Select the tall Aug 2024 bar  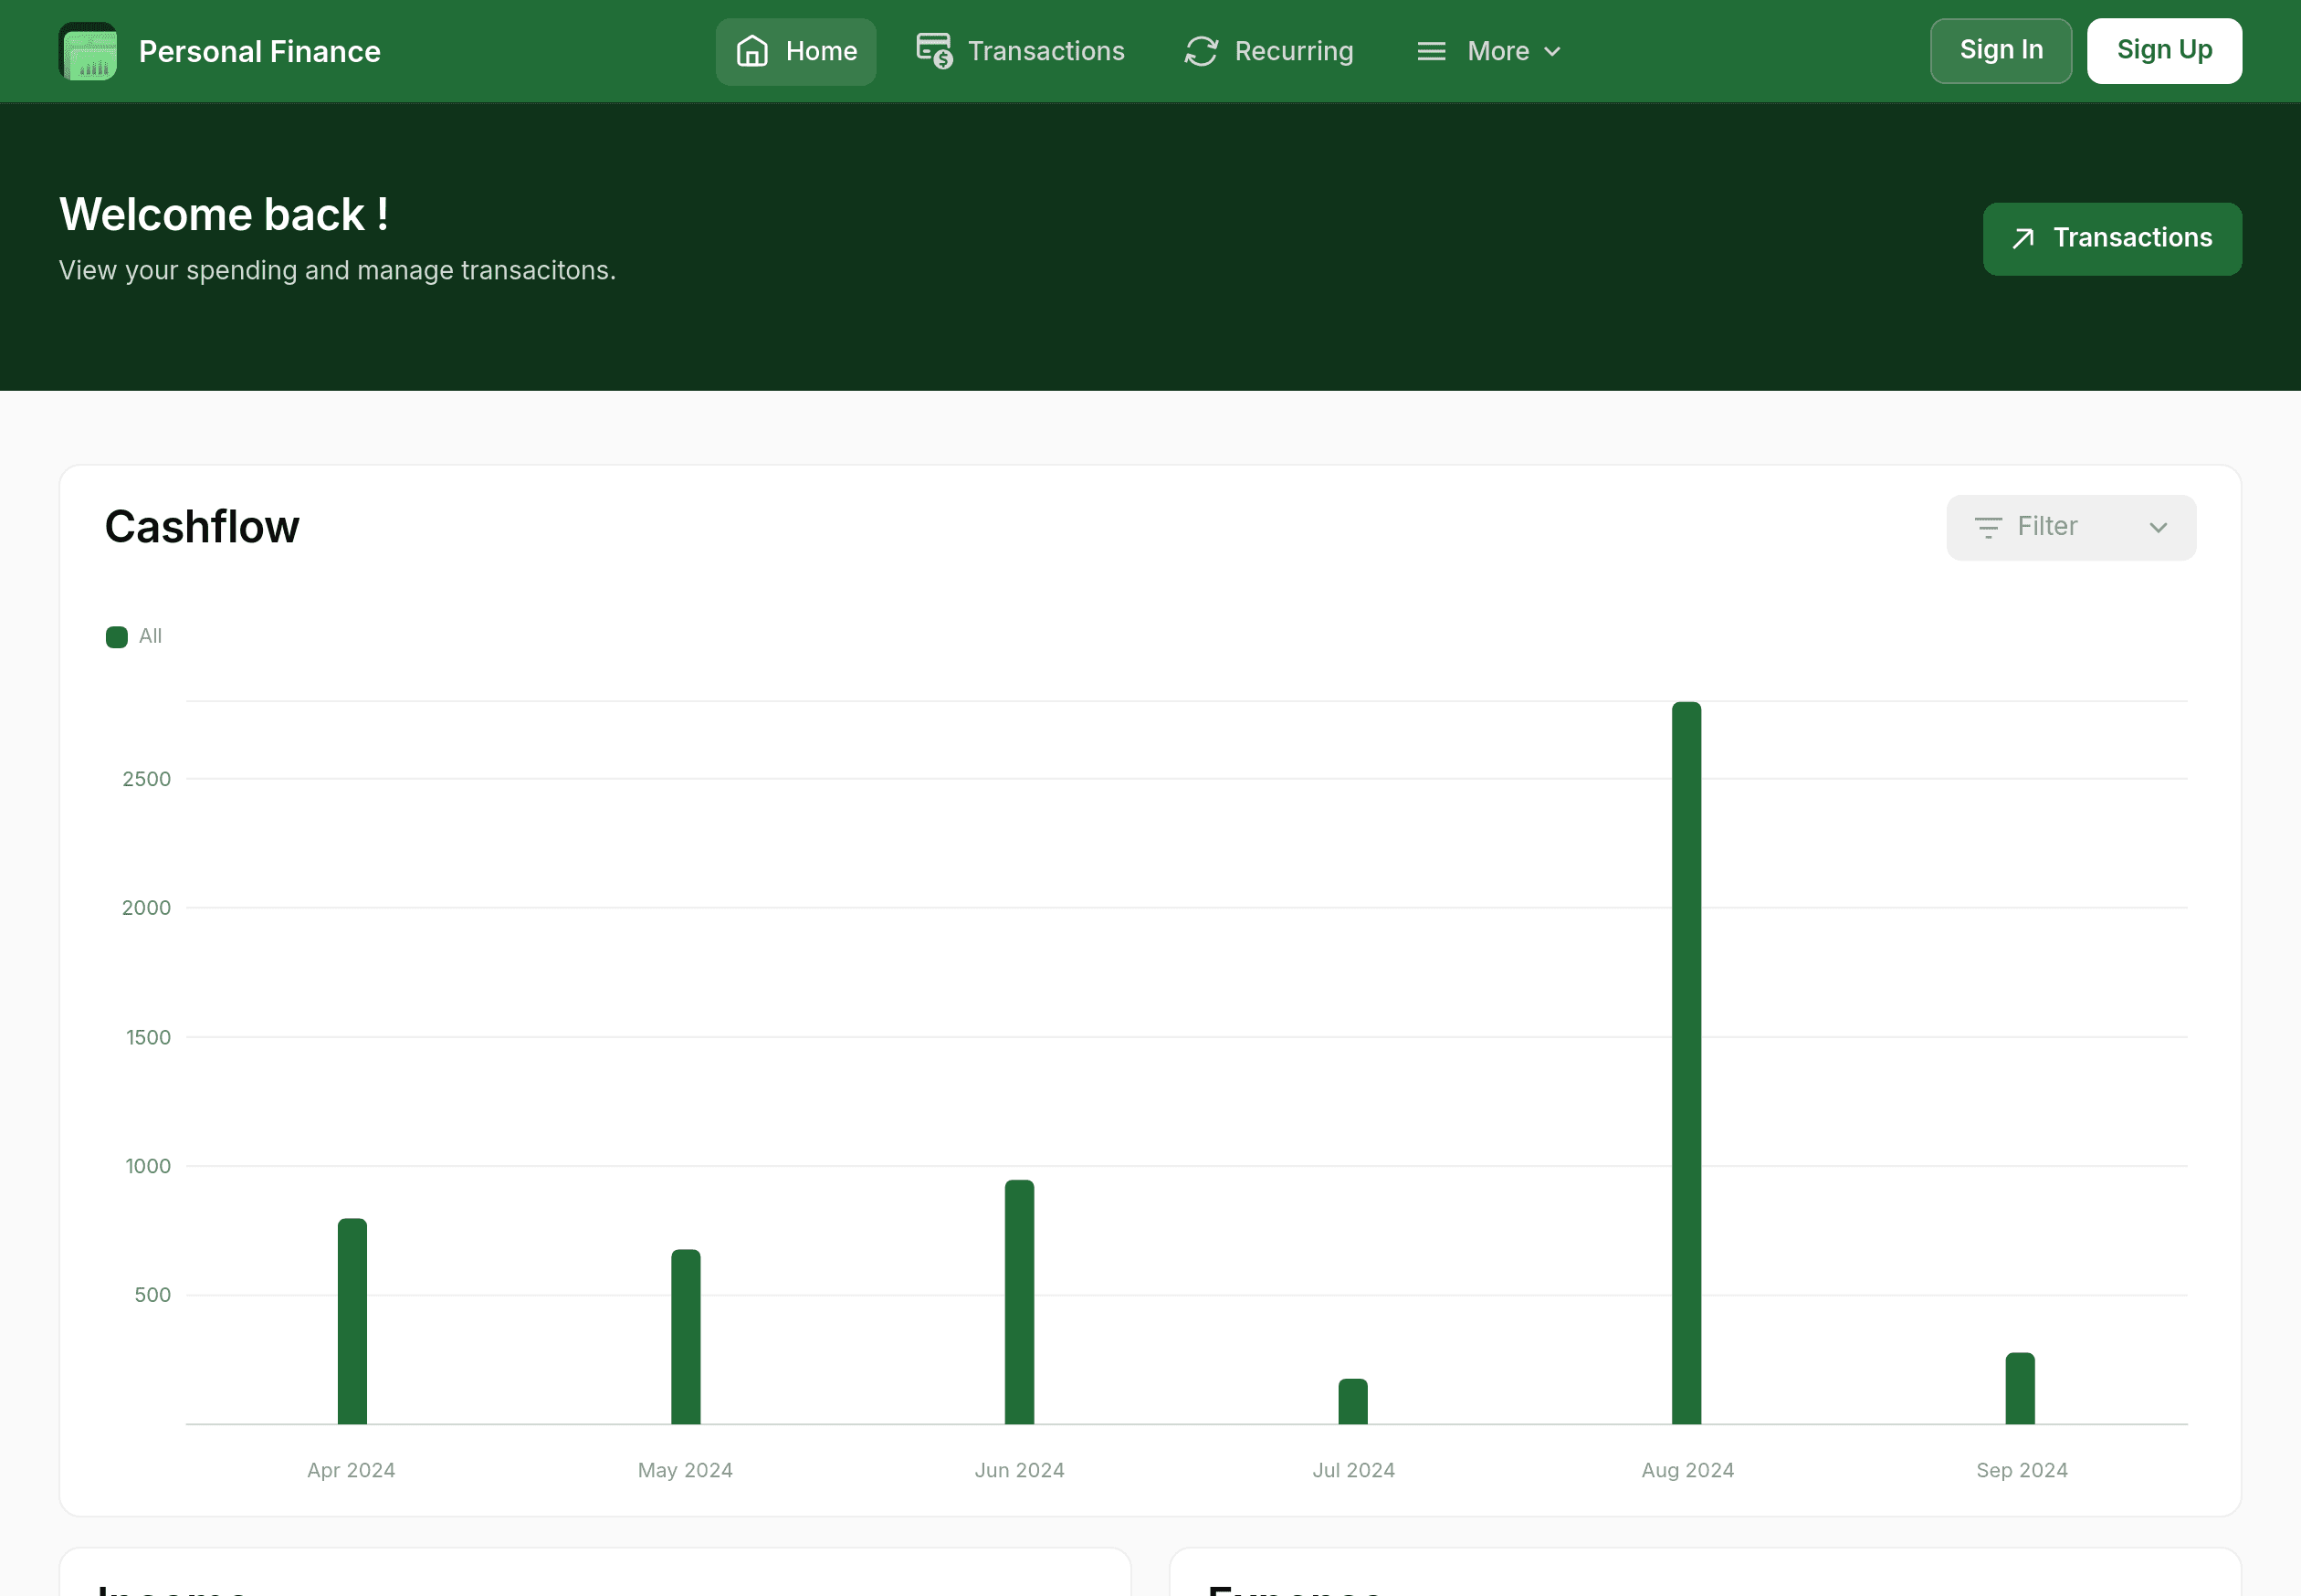1686,1063
